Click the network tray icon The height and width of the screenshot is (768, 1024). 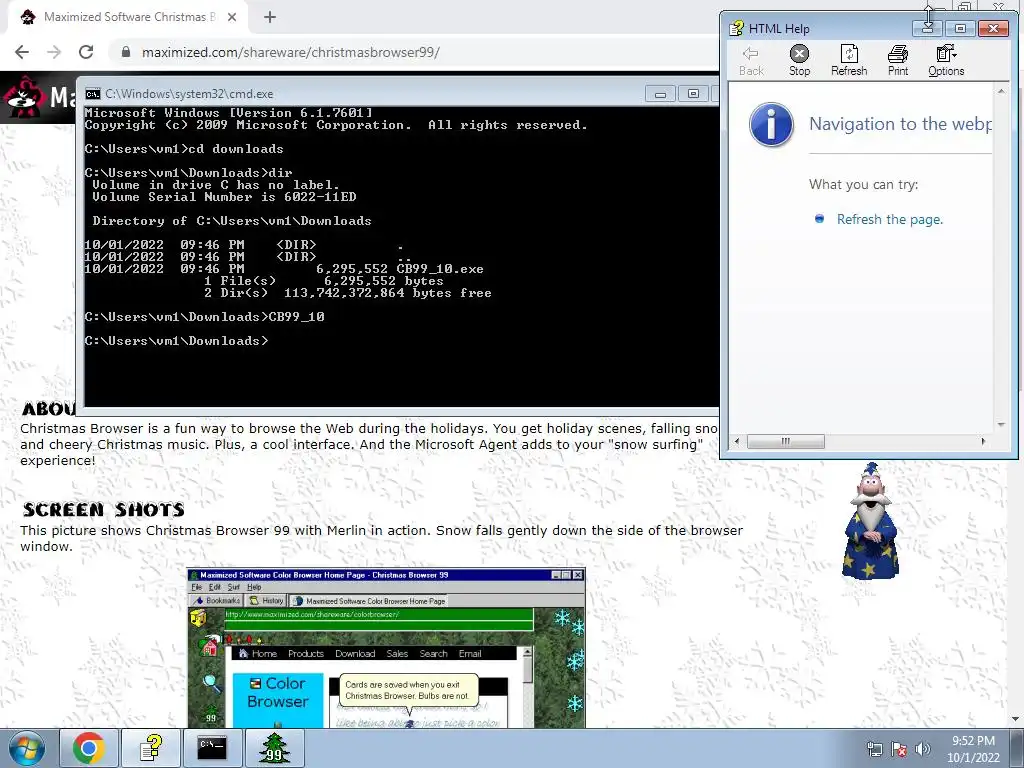874,749
